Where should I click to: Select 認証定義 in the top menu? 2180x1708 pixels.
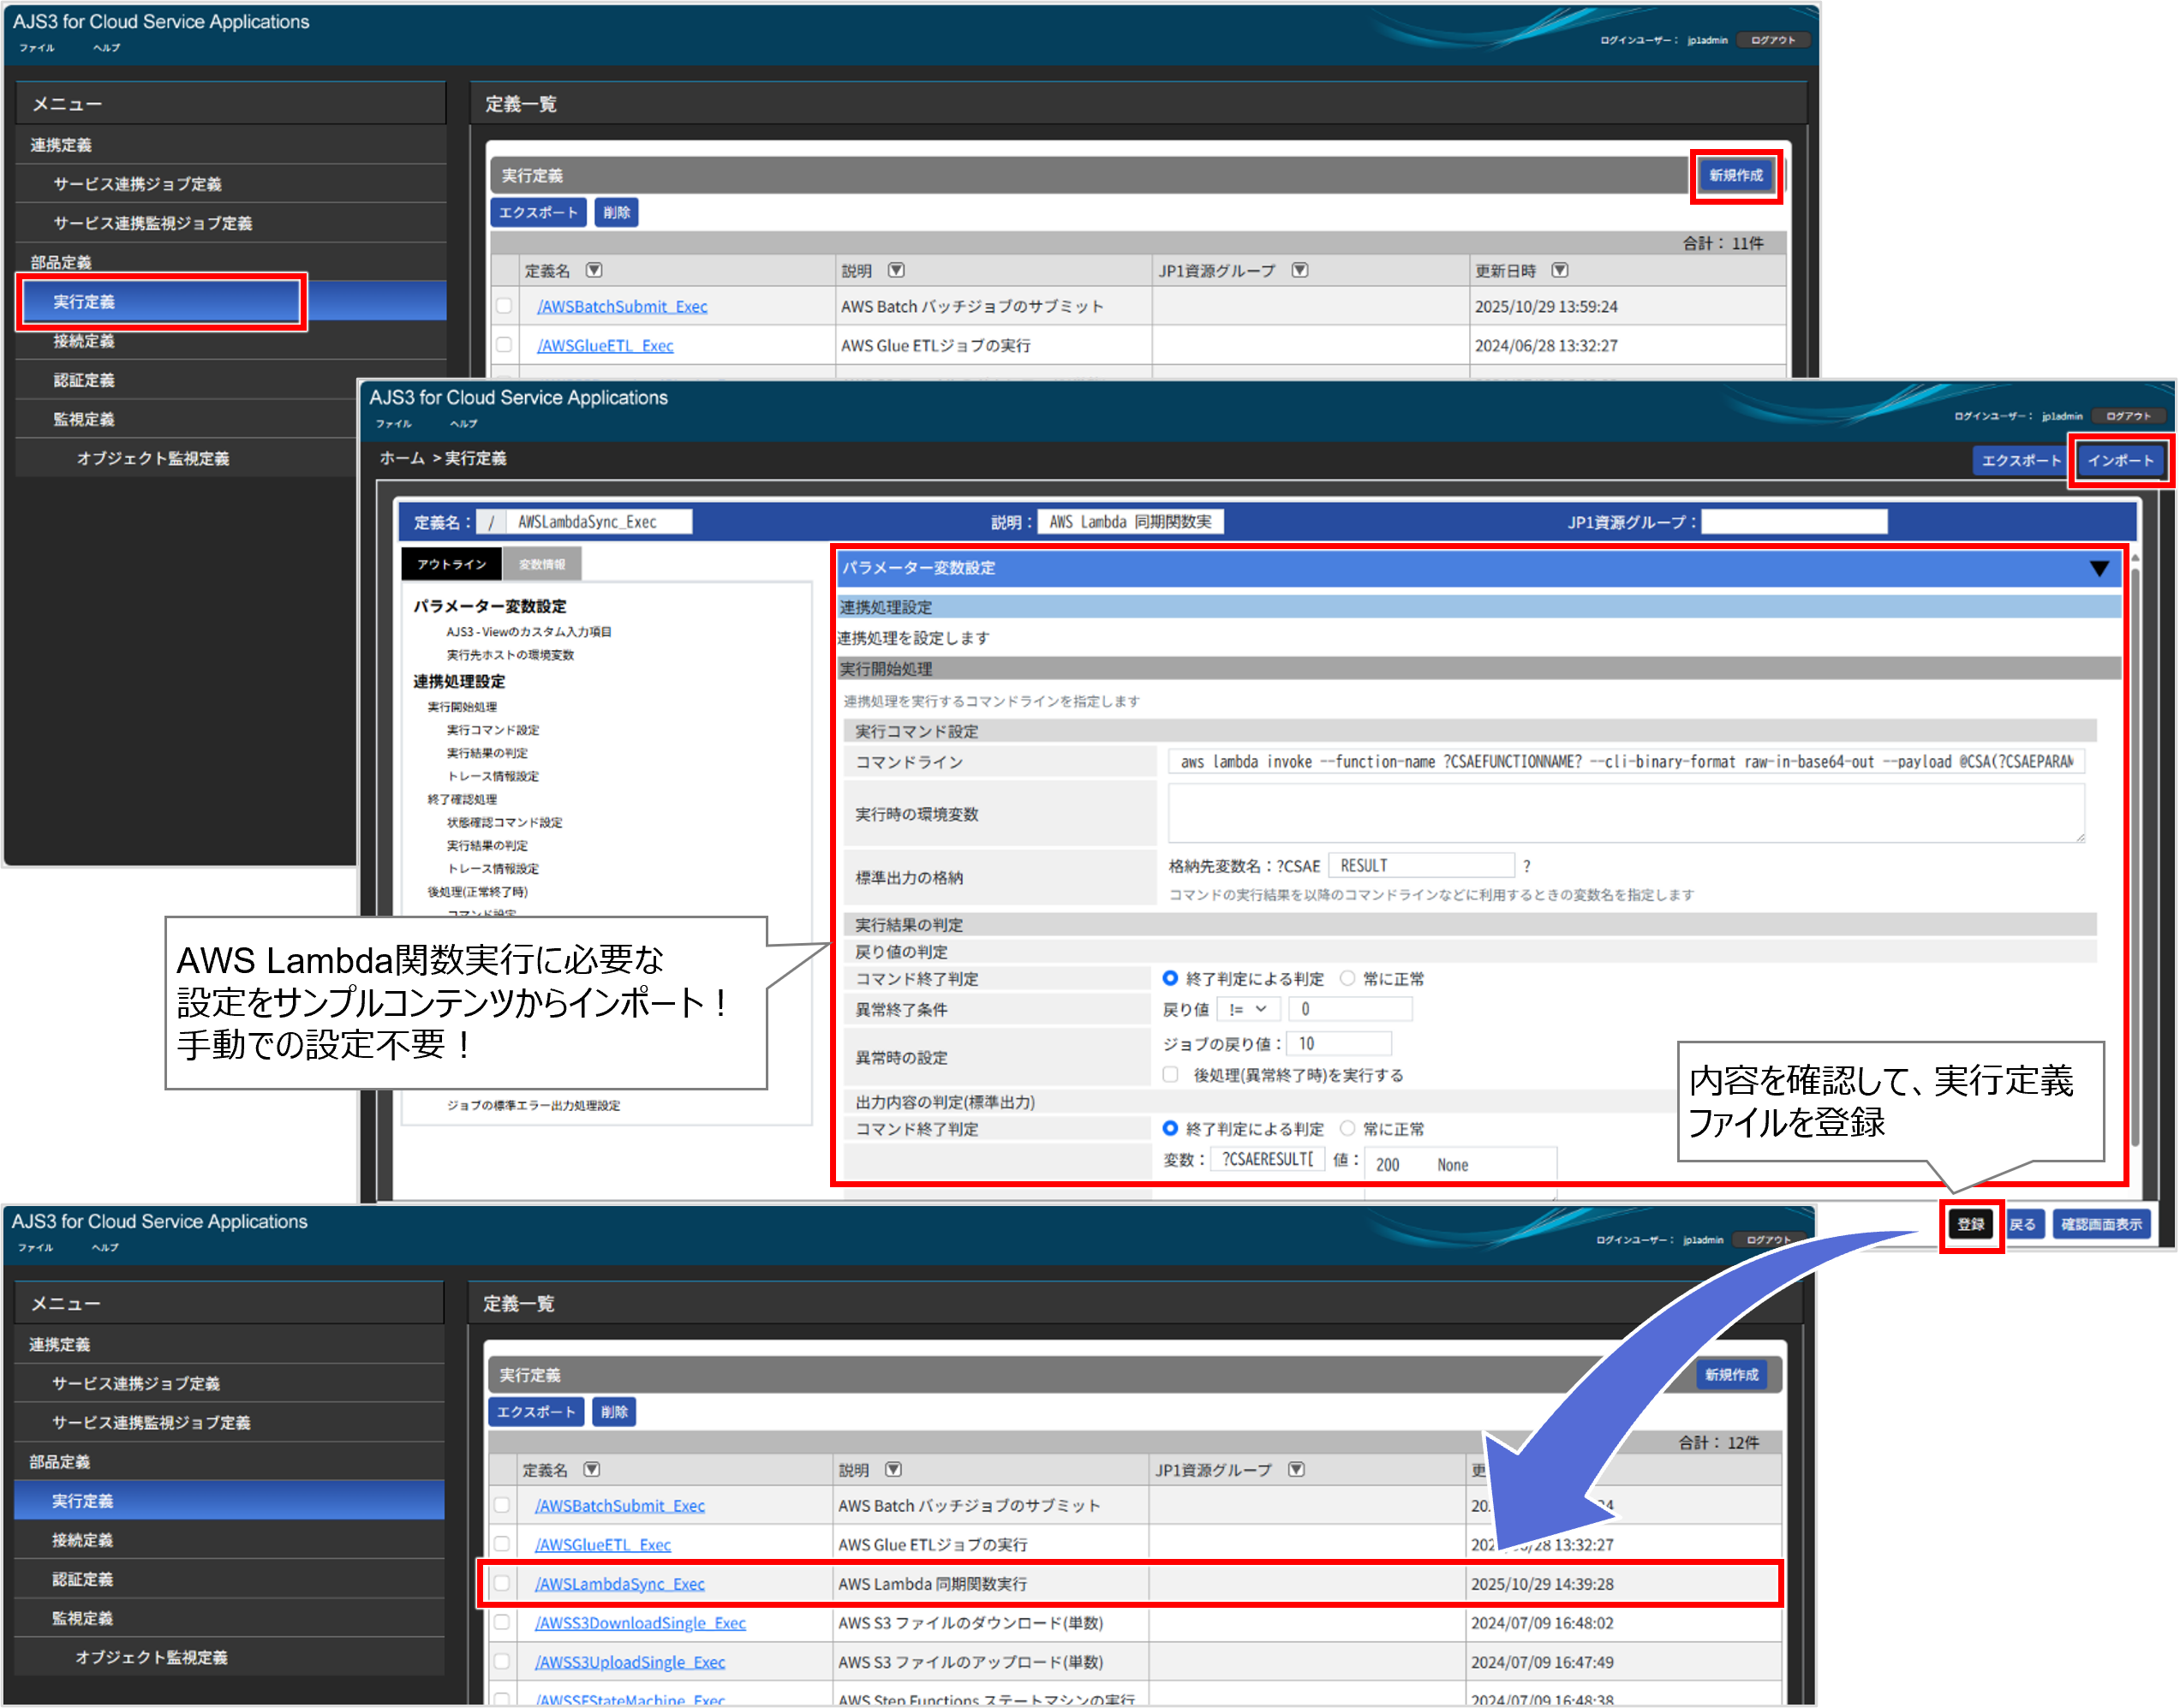[84, 380]
